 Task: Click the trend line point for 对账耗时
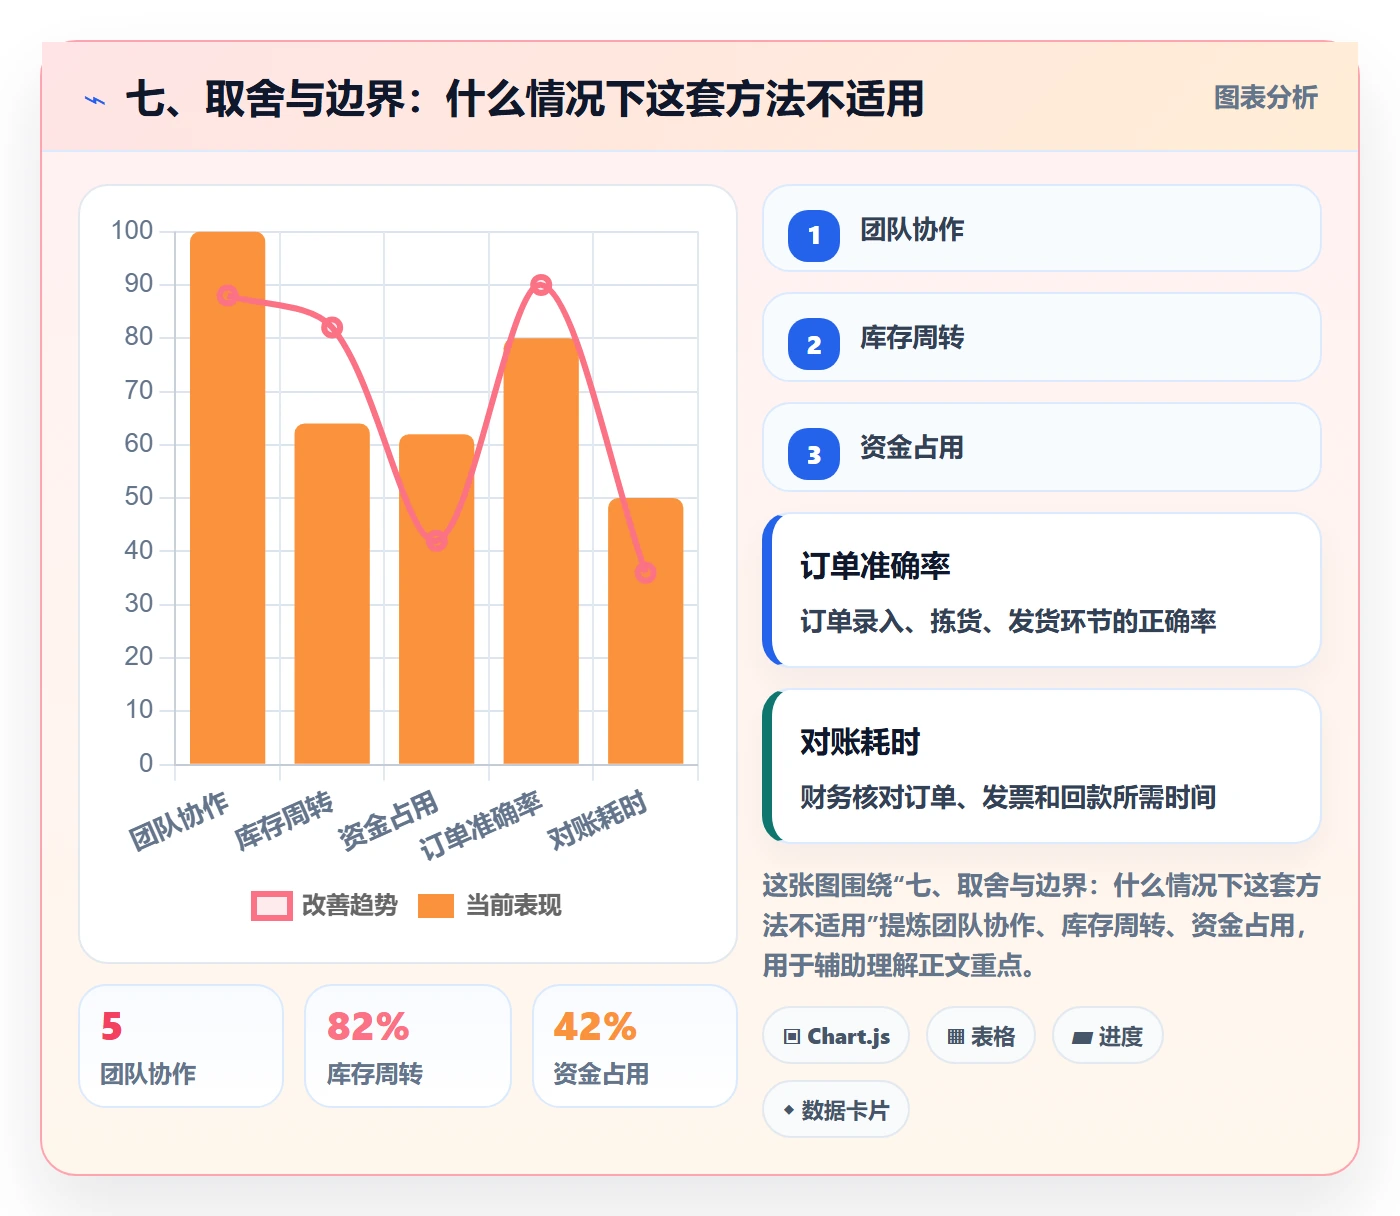click(x=646, y=573)
